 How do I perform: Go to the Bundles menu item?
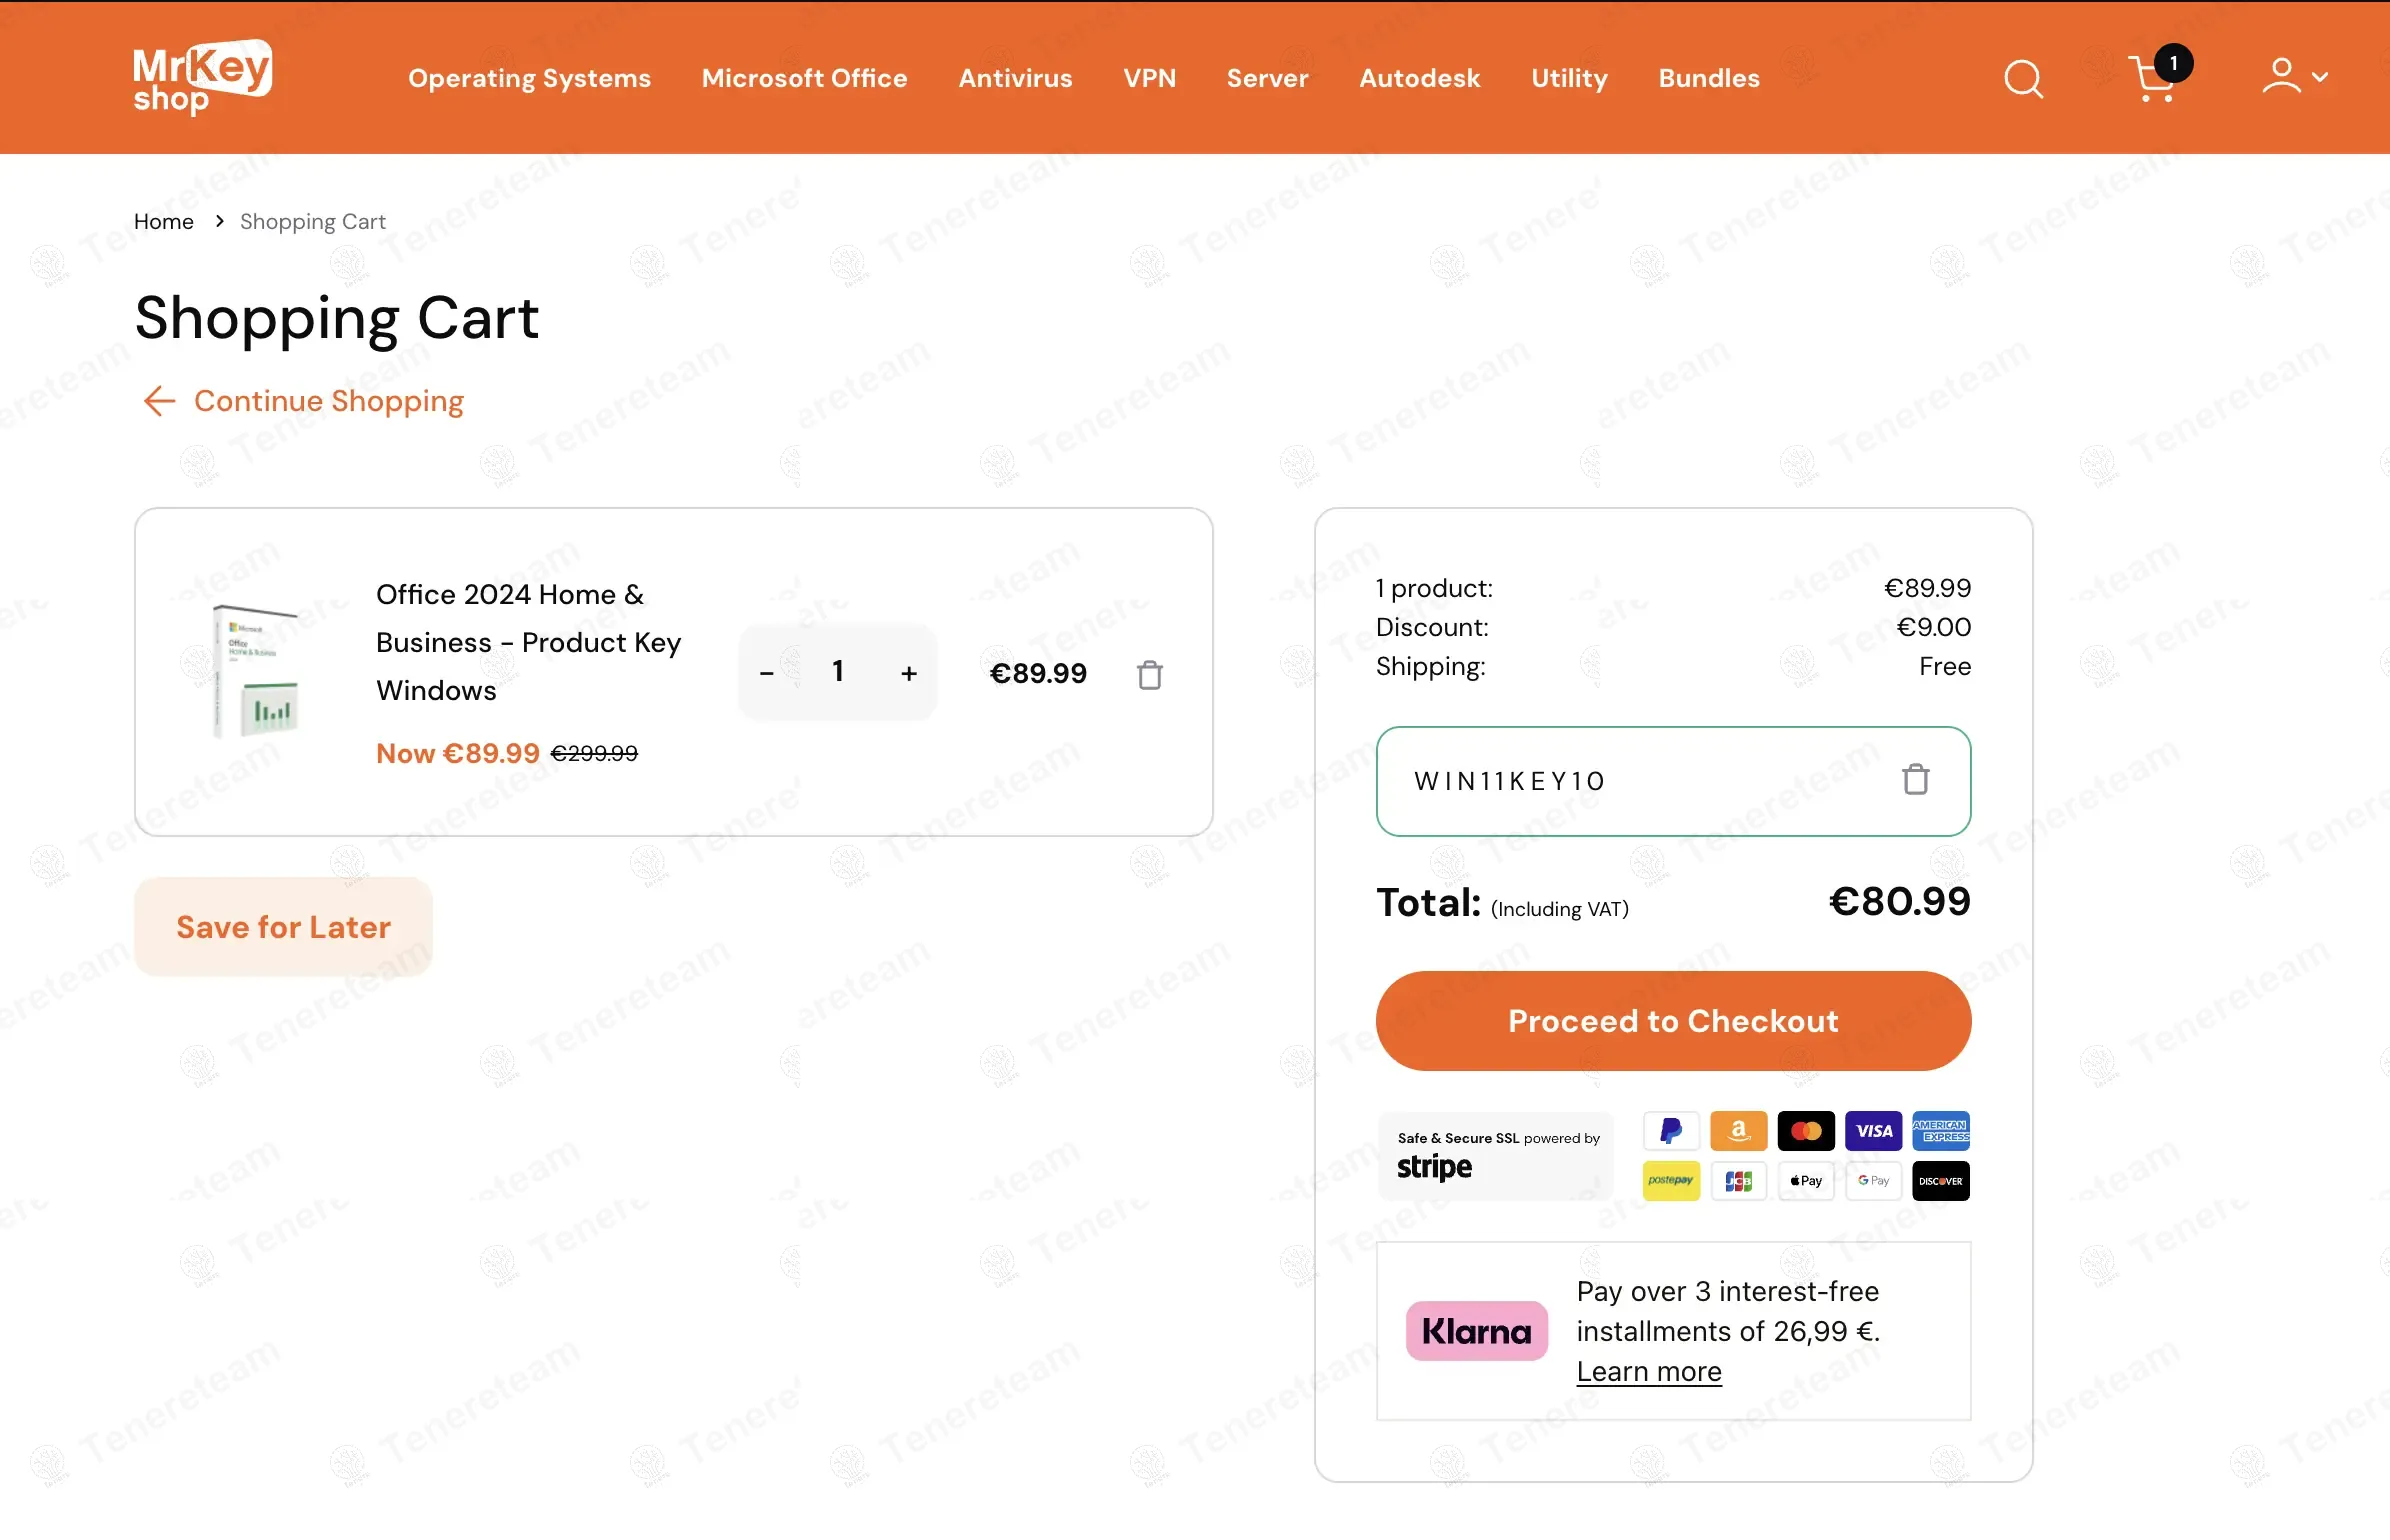click(x=1708, y=78)
